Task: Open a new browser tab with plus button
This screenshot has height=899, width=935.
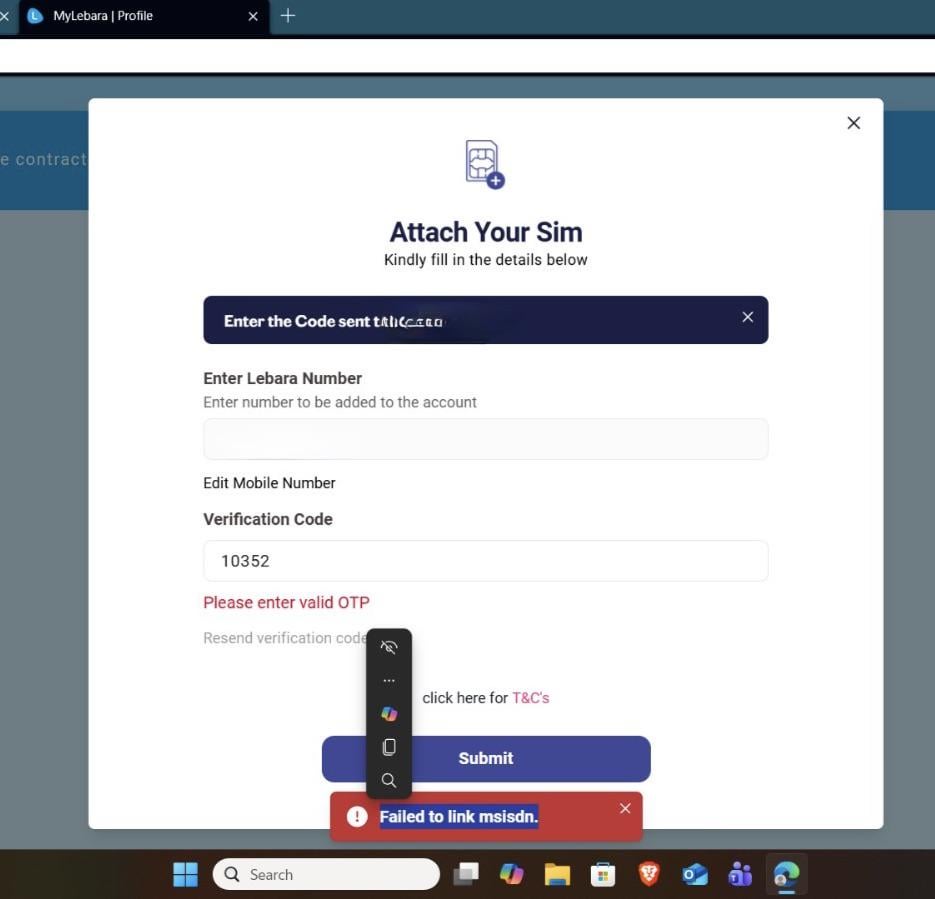Action: (x=288, y=16)
